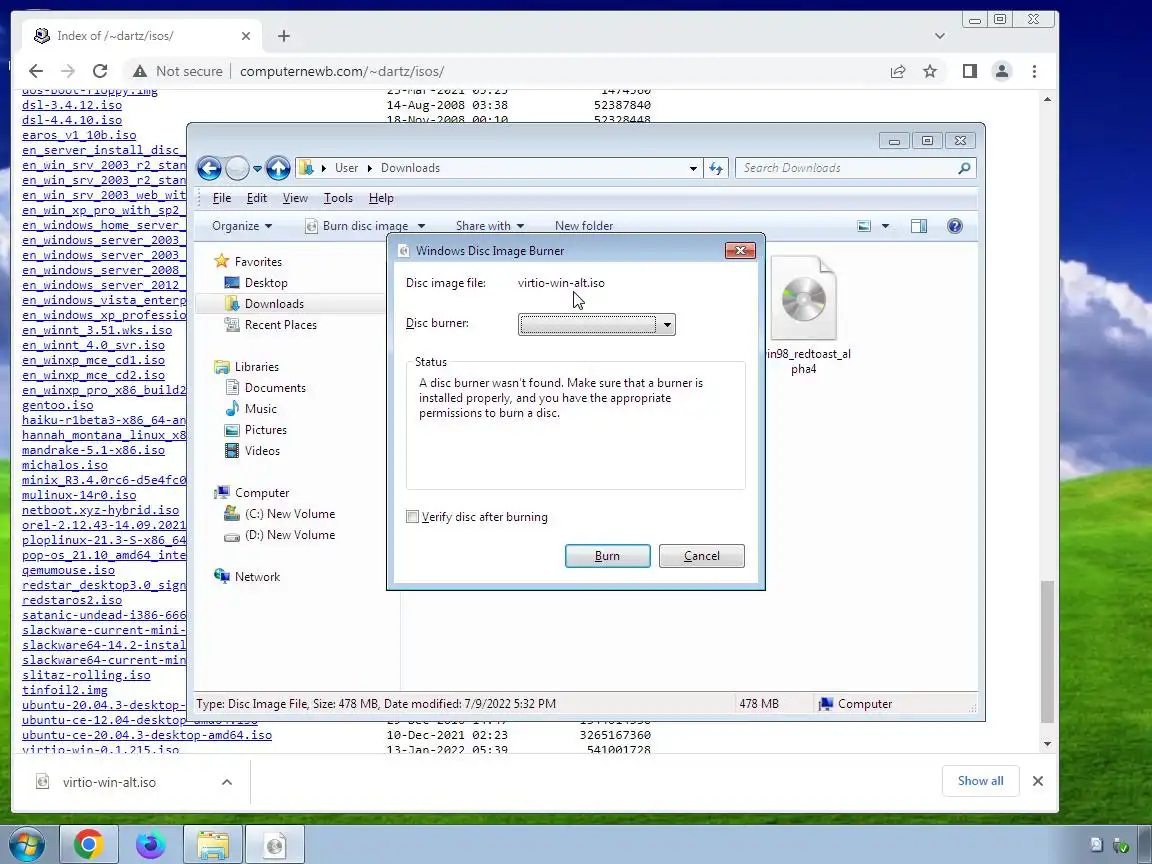
Task: Select the win98_redtoast_alpha4 disc image file
Action: pos(804,316)
